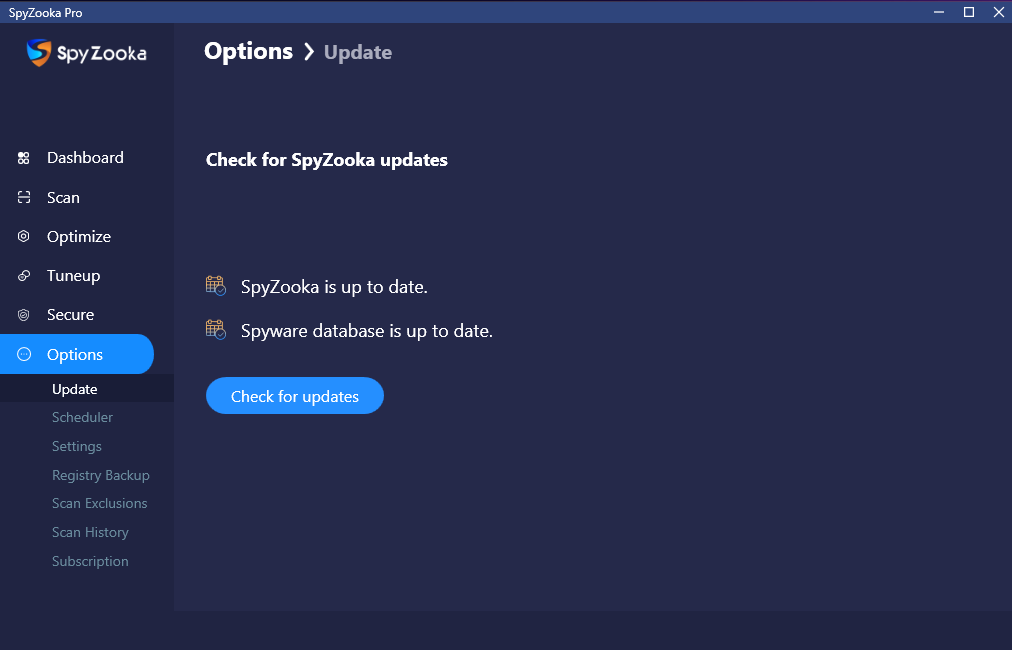Click the Spyware database status icon
The height and width of the screenshot is (650, 1012).
[216, 329]
